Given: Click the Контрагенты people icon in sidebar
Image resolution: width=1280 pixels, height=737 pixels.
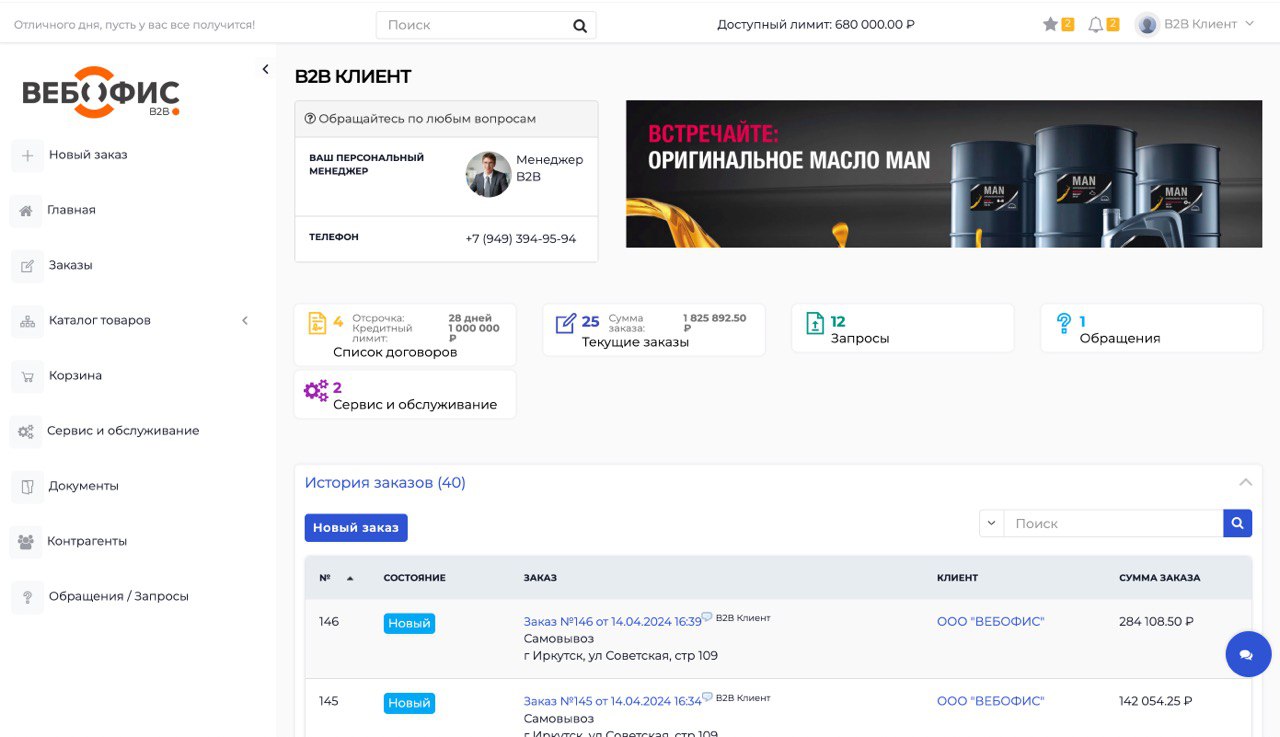Looking at the screenshot, I should [26, 542].
